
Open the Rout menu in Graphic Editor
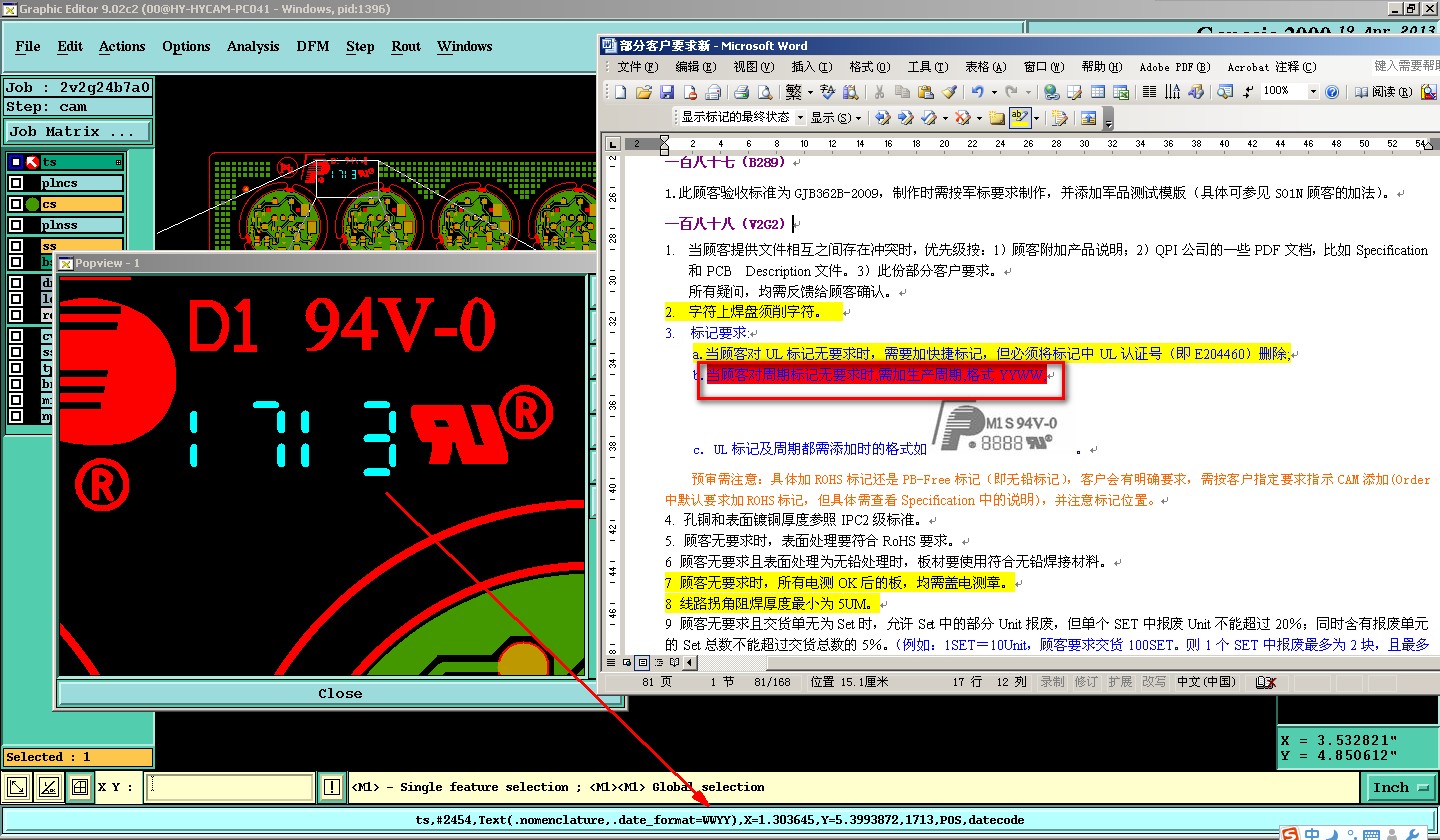click(x=406, y=46)
